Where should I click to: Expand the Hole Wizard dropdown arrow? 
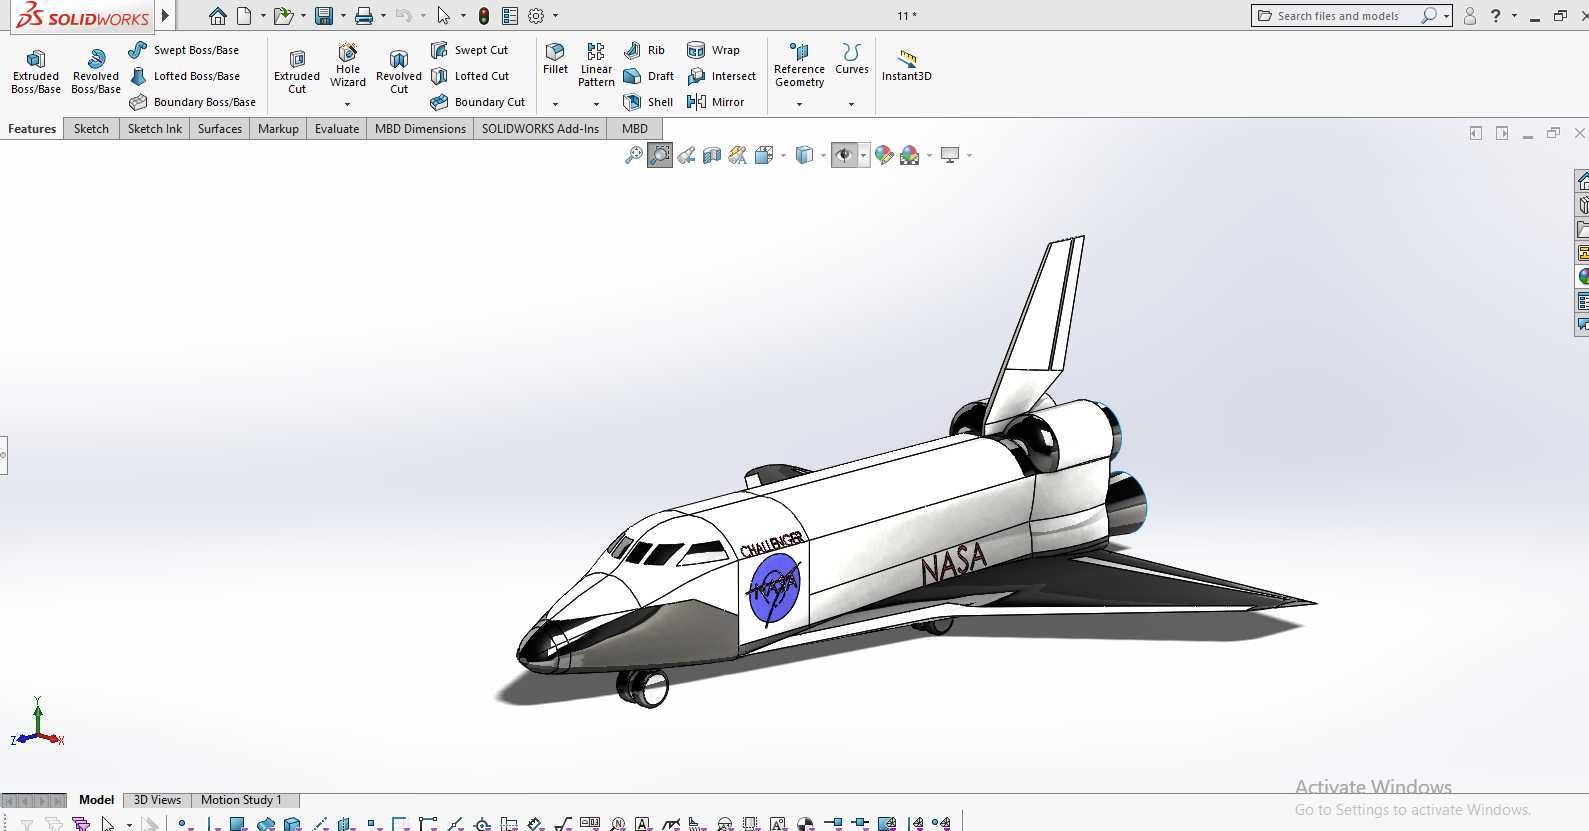click(348, 104)
